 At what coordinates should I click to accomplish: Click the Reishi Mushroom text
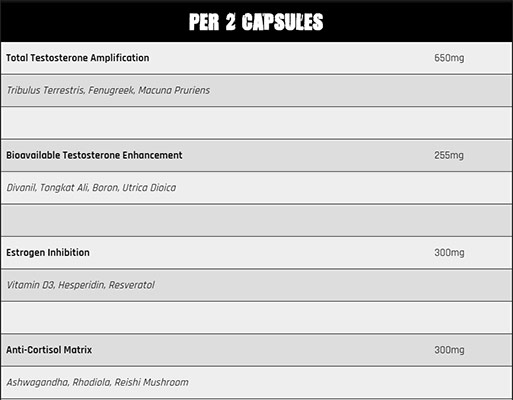pos(152,382)
